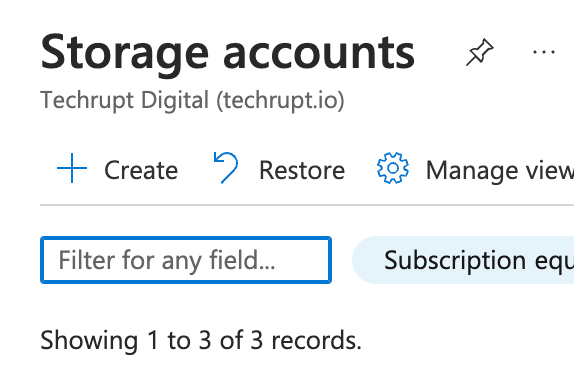Screen dimensions: 574x370
Task: Click the gear icon for Manage view
Action: tap(393, 168)
